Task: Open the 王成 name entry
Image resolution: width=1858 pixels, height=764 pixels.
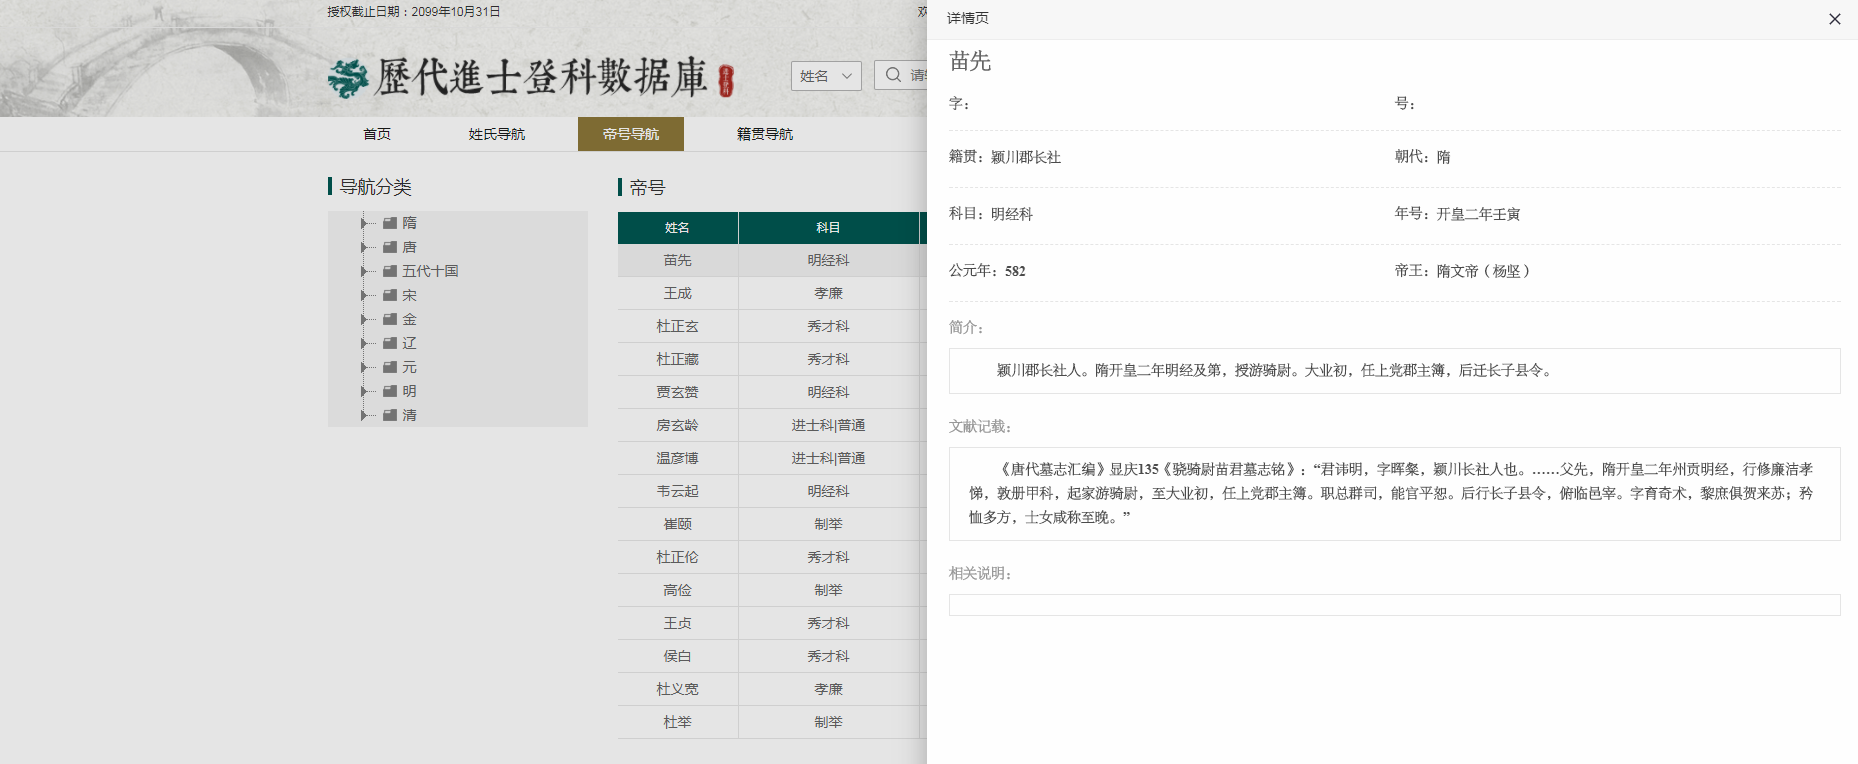Action: pyautogui.click(x=678, y=293)
